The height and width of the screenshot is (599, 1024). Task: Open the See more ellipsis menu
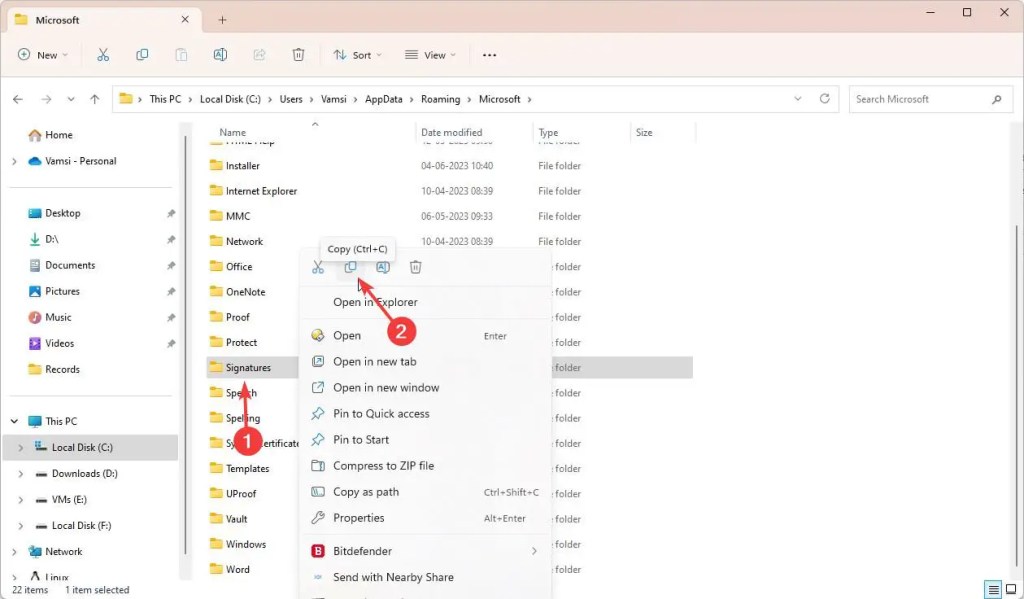click(x=489, y=55)
